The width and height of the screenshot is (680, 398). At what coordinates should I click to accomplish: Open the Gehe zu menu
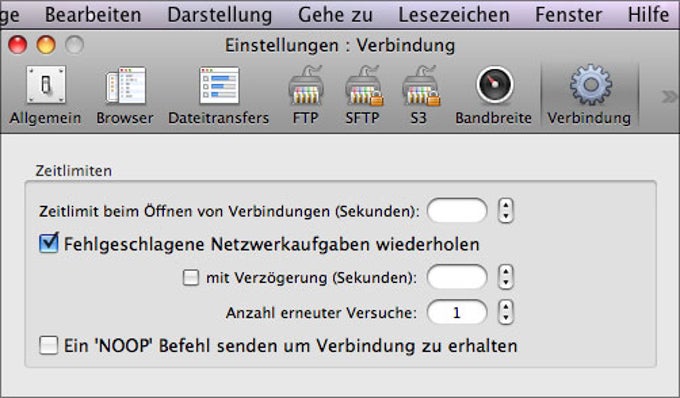tap(335, 14)
